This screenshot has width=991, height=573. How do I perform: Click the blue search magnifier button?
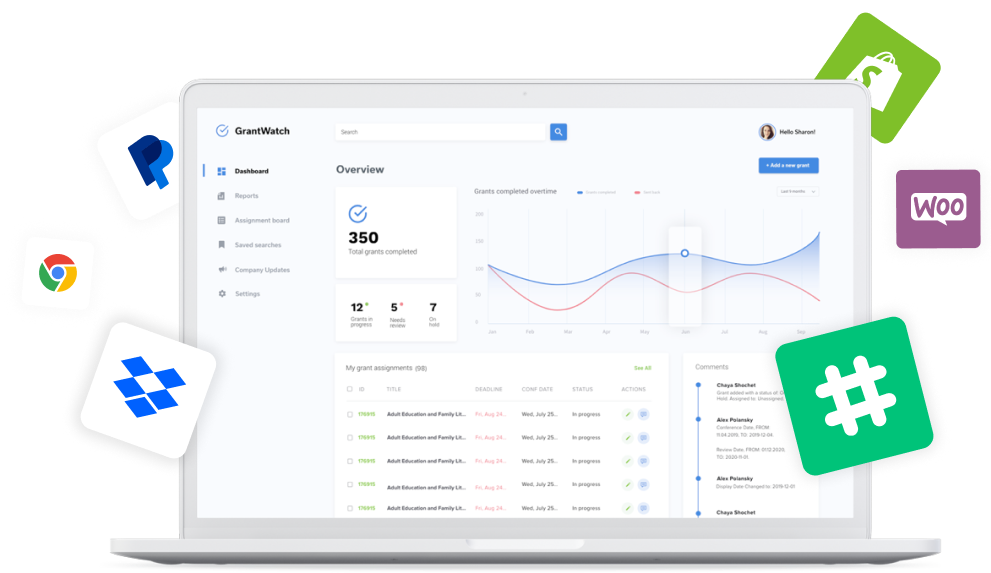(558, 132)
